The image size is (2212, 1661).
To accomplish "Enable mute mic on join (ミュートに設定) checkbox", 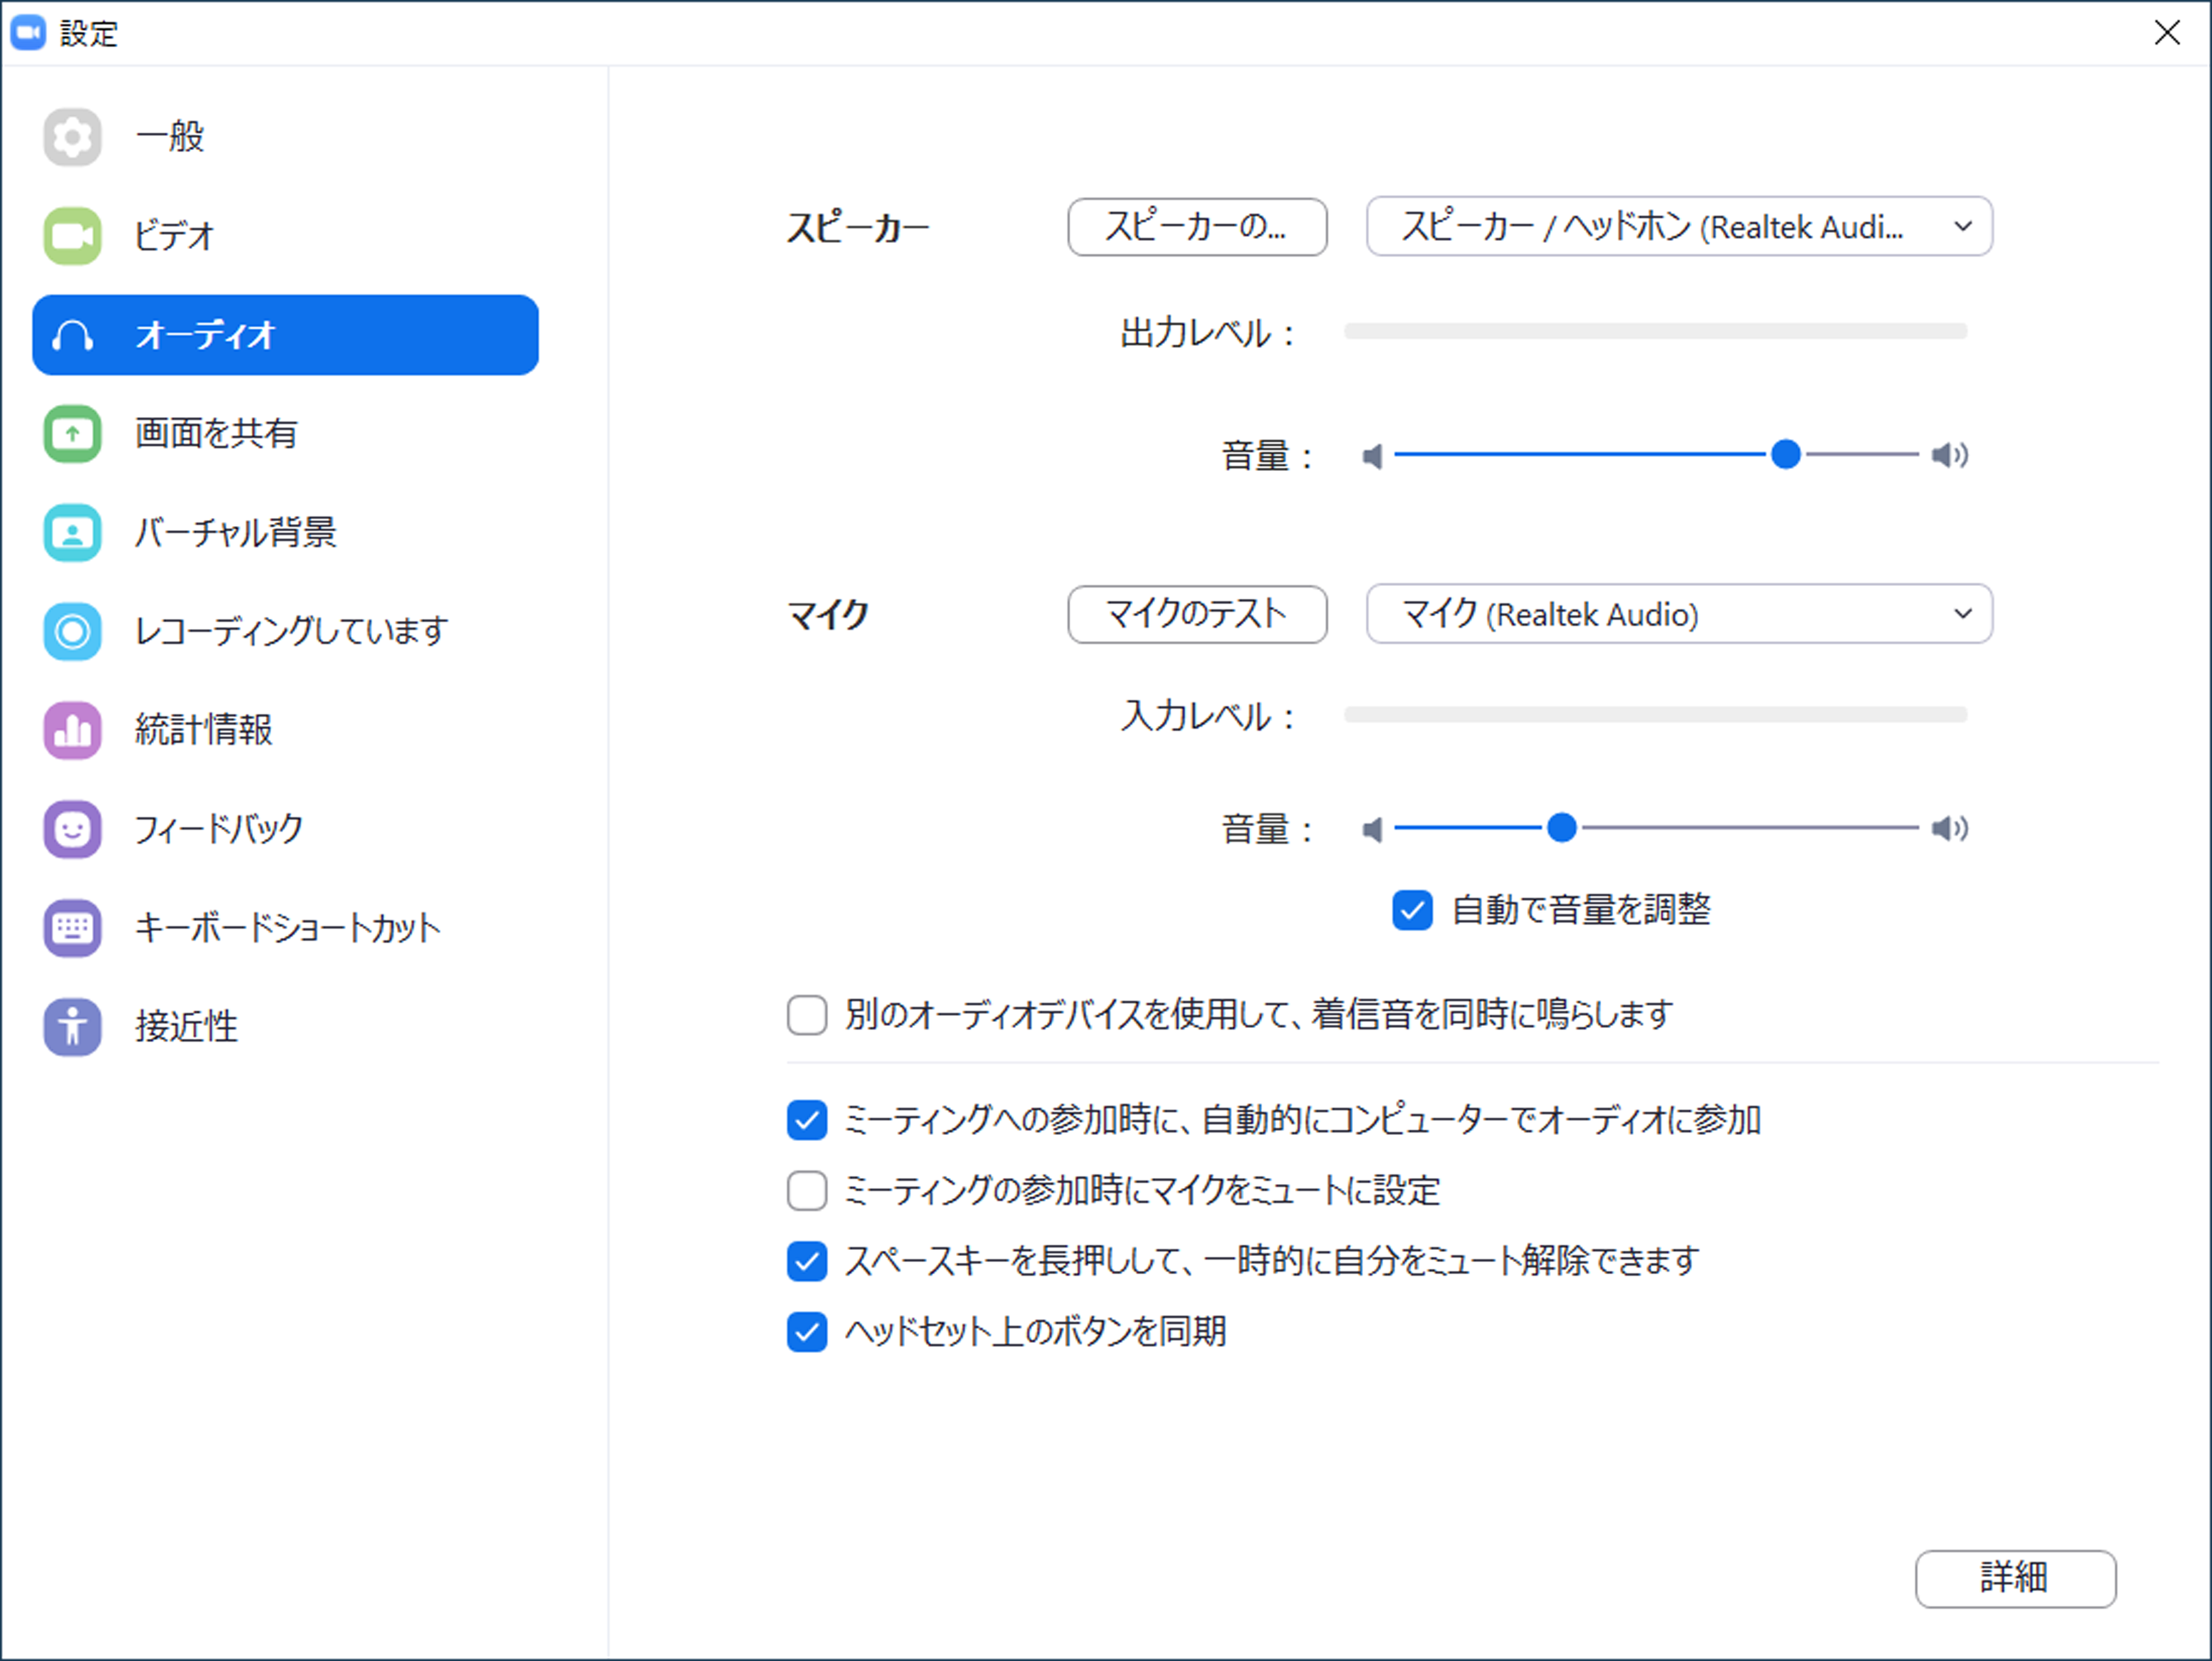I will 807,1191.
